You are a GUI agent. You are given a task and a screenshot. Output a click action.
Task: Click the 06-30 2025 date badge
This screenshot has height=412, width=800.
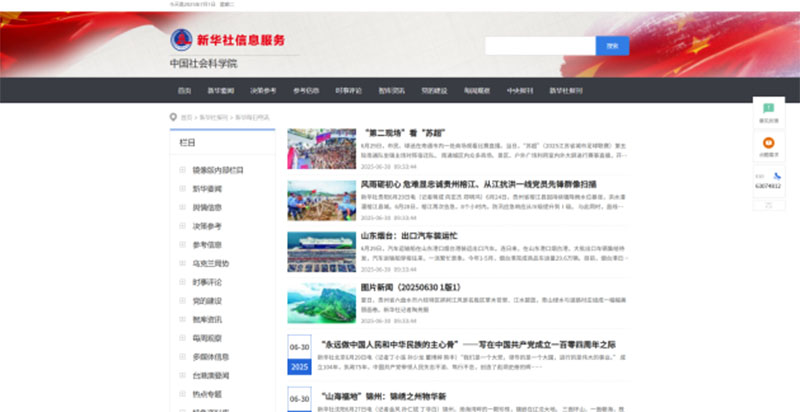coord(299,355)
